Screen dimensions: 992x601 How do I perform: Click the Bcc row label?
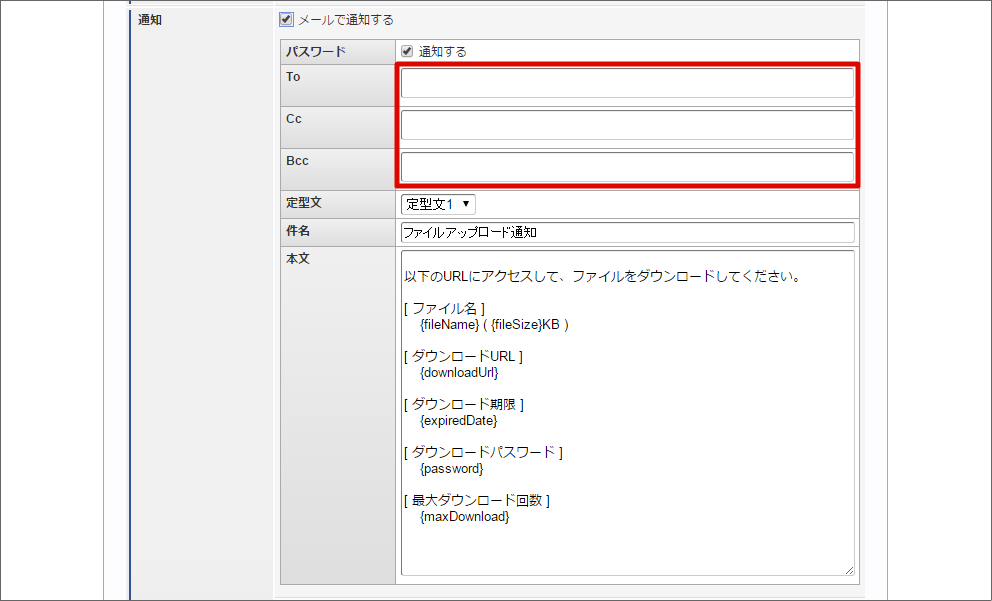297,161
